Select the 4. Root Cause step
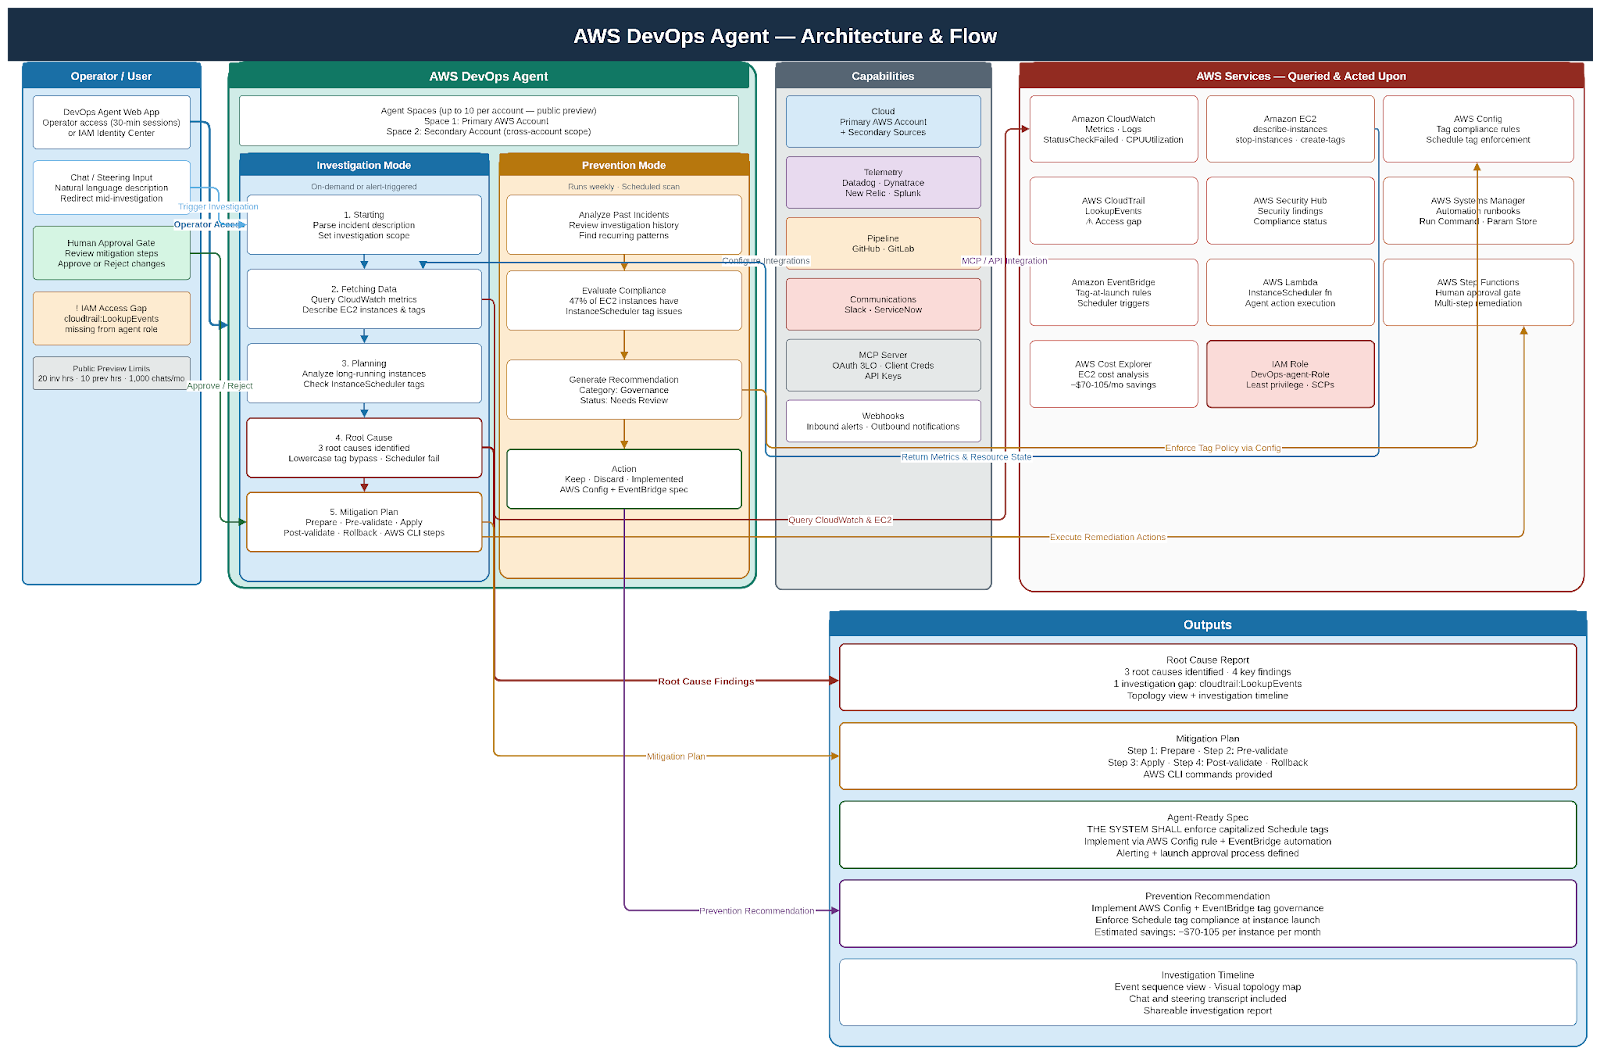This screenshot has width=1600, height=1055. pyautogui.click(x=363, y=448)
